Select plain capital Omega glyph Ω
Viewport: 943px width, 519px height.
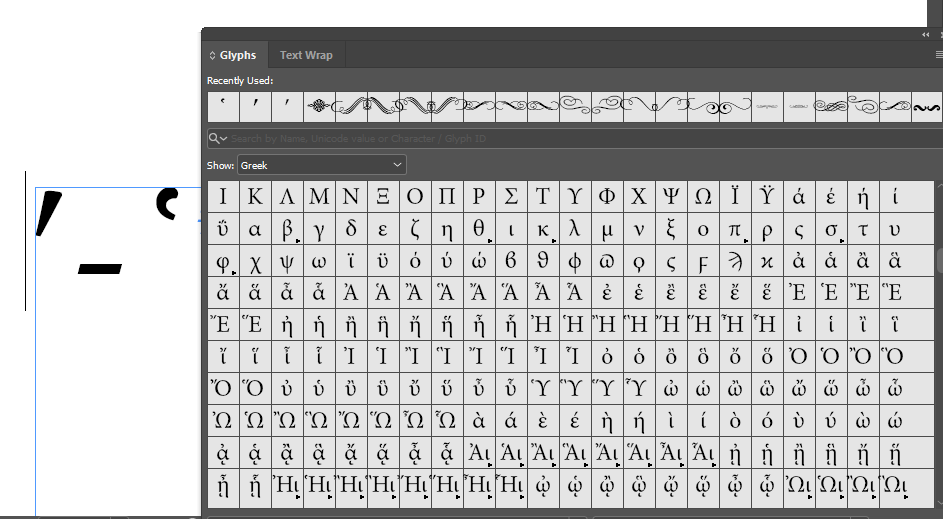click(x=703, y=197)
